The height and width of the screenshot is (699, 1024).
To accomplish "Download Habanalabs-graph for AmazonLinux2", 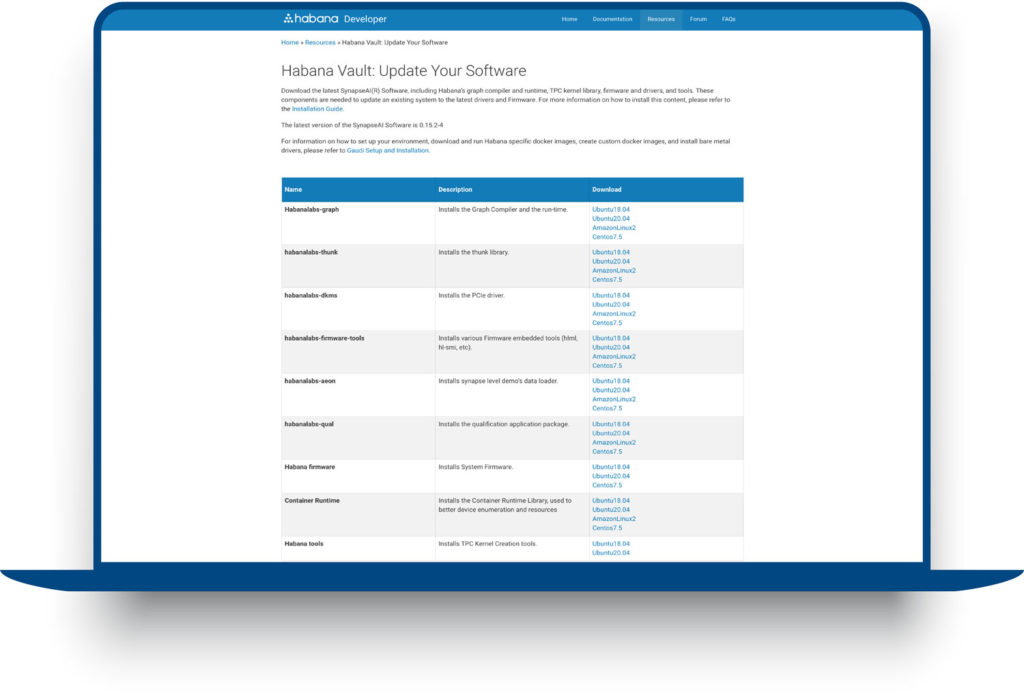I will point(614,228).
